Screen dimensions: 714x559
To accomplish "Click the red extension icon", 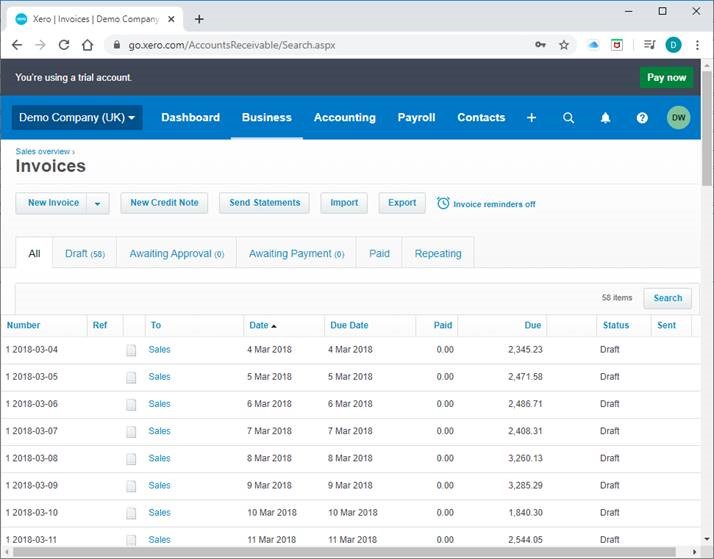I will coord(617,45).
